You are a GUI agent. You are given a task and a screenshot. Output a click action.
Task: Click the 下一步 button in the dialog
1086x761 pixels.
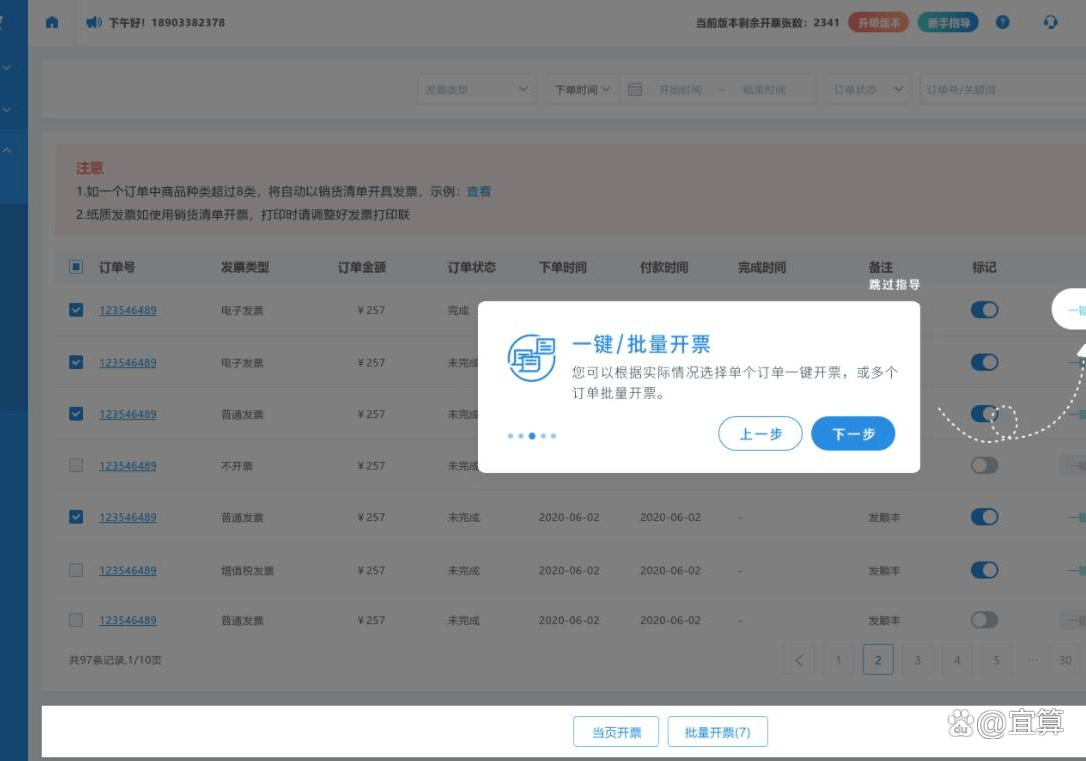852,433
